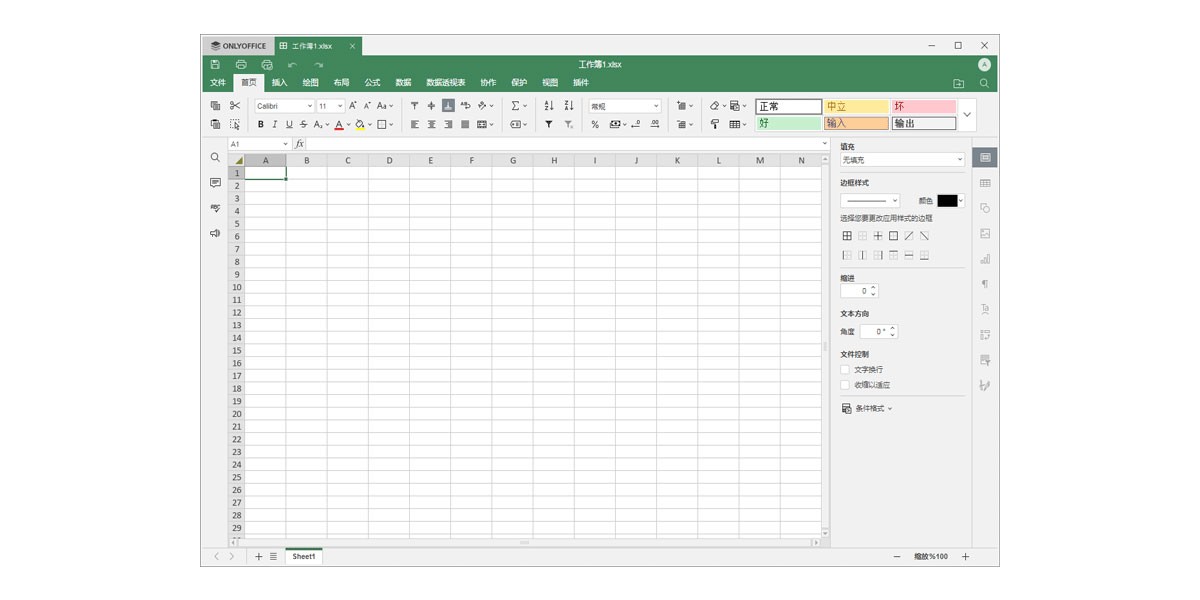The image size is (1200, 600).
Task: Enable the 文字换行 checkbox
Action: 845,369
